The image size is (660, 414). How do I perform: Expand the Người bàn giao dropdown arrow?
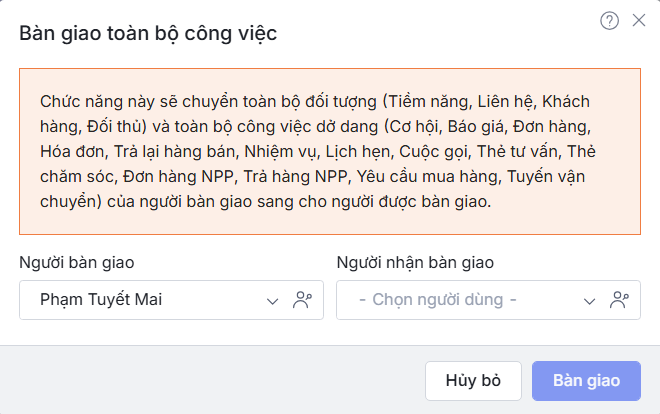point(272,300)
